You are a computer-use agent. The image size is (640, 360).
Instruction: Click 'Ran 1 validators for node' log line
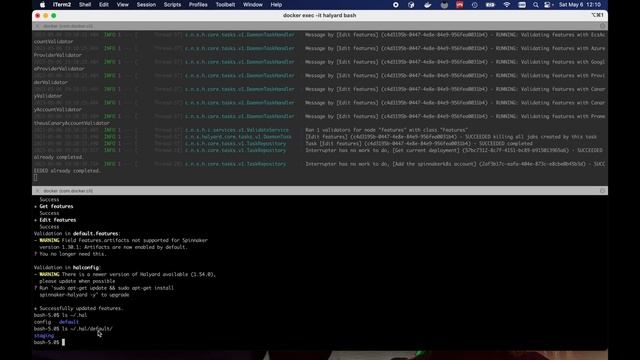click(x=387, y=130)
